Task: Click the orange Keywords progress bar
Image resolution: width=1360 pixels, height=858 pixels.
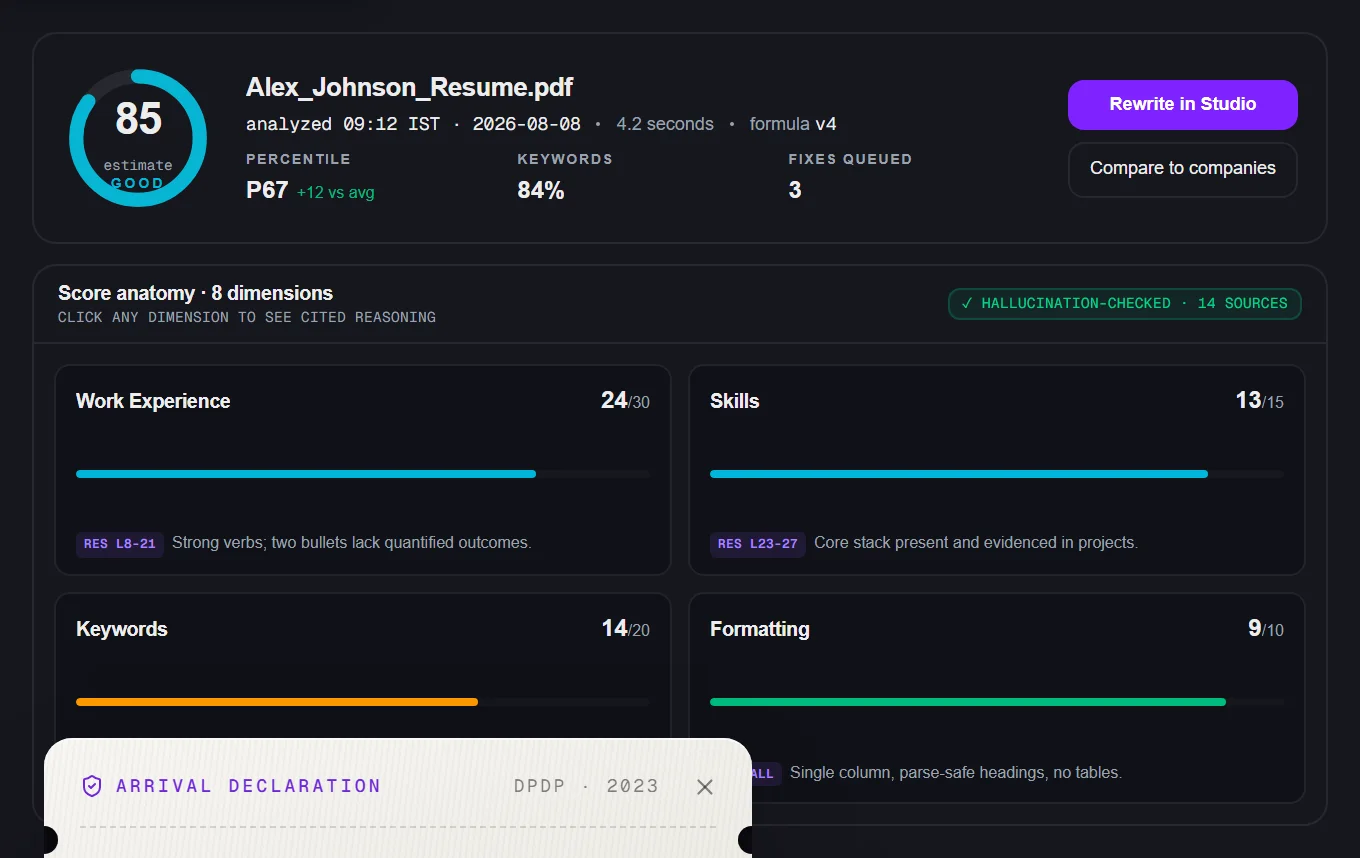Action: (277, 702)
